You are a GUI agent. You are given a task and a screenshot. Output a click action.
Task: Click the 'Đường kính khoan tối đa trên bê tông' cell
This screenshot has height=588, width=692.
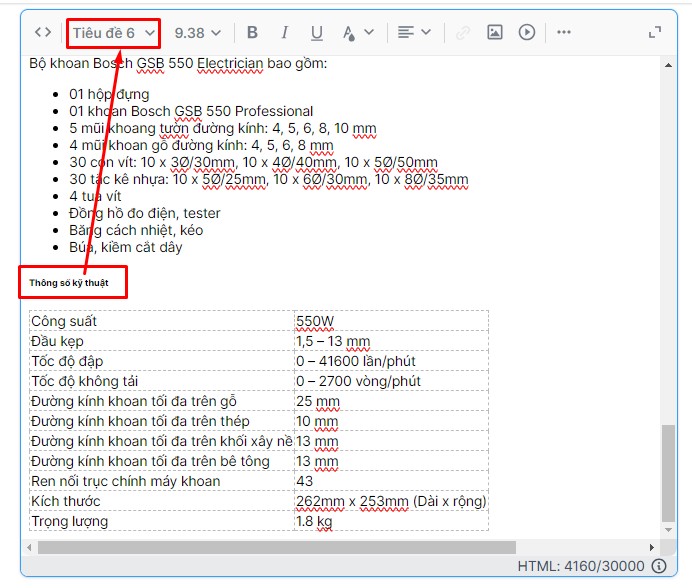click(x=162, y=461)
